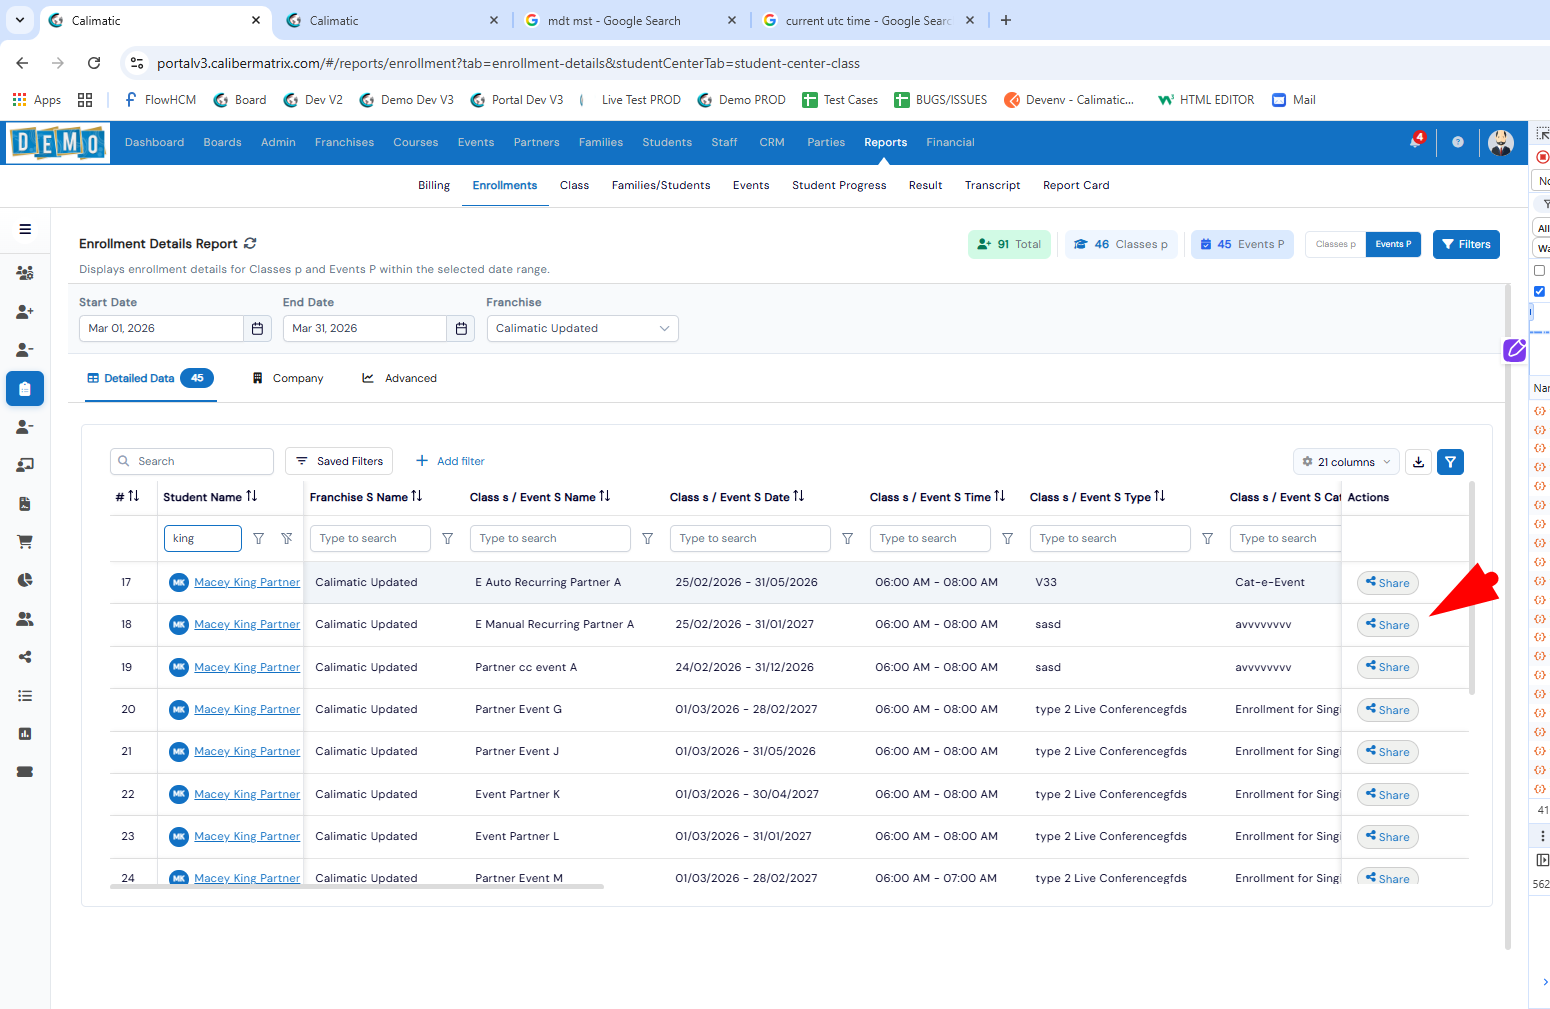The height and width of the screenshot is (1009, 1550).
Task: Open Macey King Partner link in row 19
Action: pos(246,667)
